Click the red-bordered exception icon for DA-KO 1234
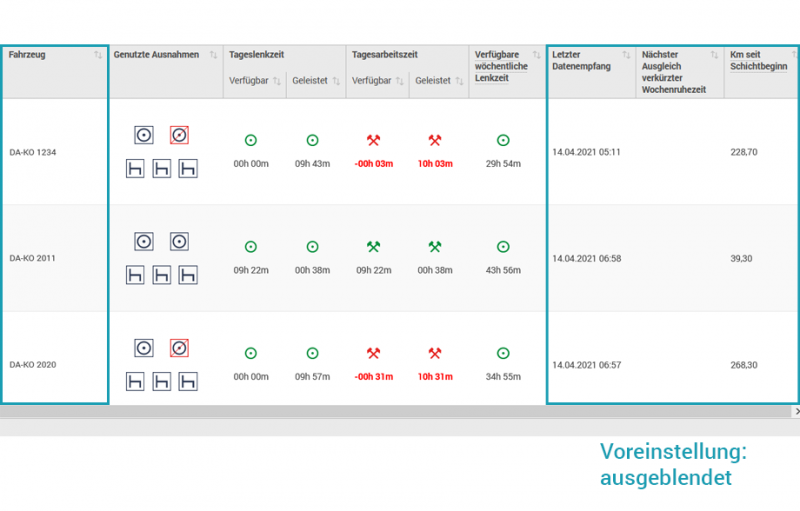The image size is (800, 511). click(x=179, y=135)
